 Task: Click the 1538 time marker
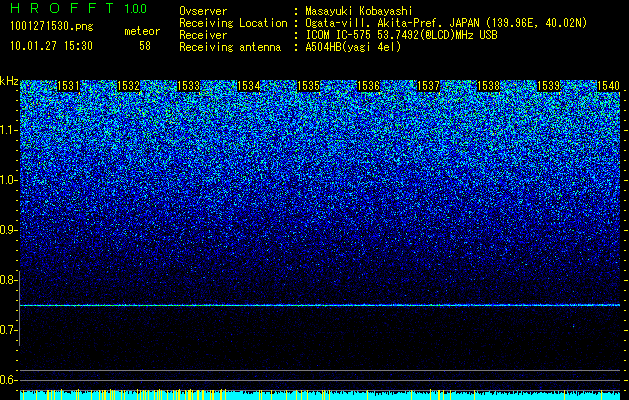[x=489, y=86]
